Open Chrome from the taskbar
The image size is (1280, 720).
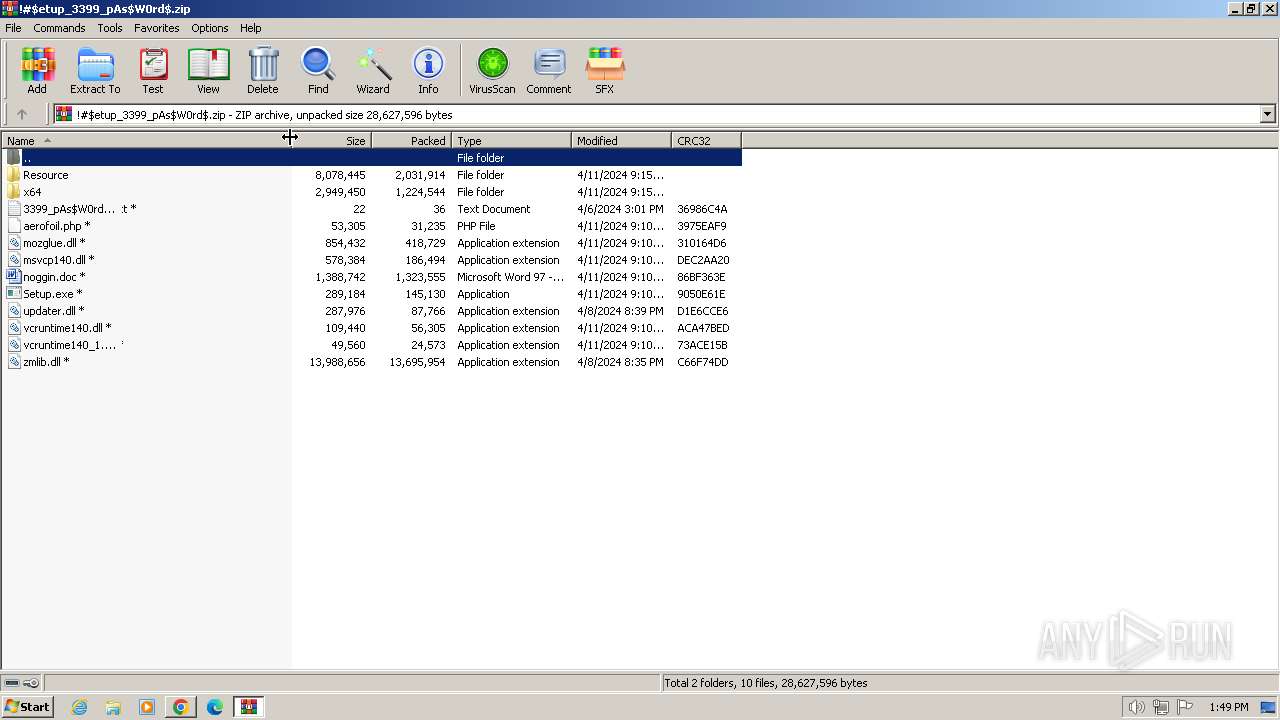click(x=181, y=707)
